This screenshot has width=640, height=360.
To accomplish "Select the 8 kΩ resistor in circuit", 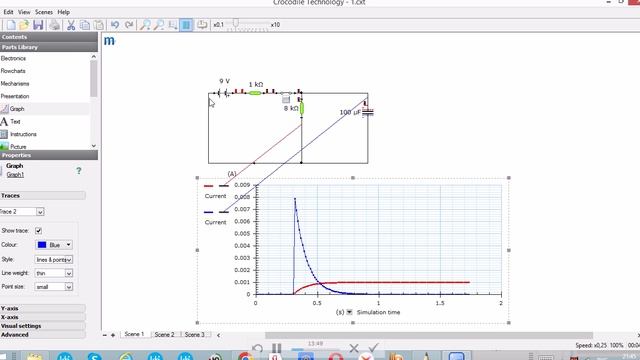I will point(302,109).
